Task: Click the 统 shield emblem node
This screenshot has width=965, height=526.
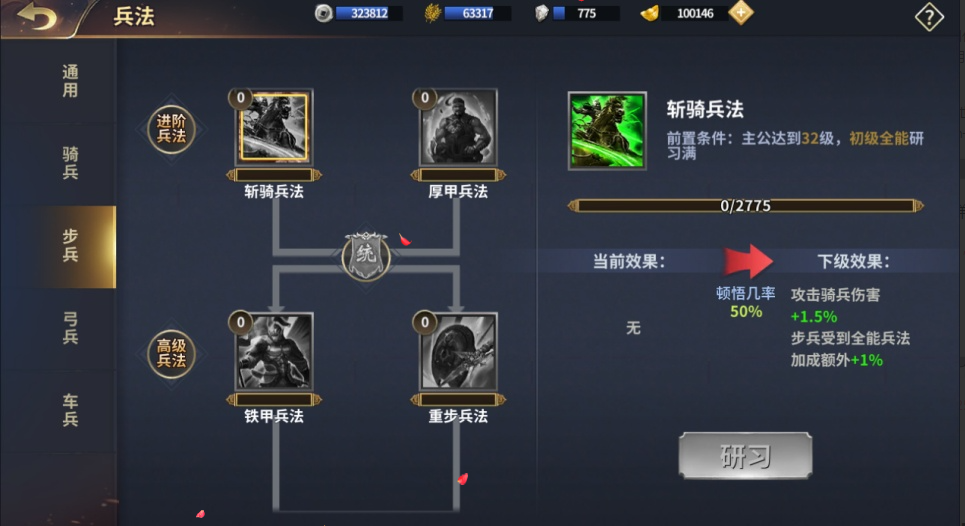Action: click(x=366, y=255)
